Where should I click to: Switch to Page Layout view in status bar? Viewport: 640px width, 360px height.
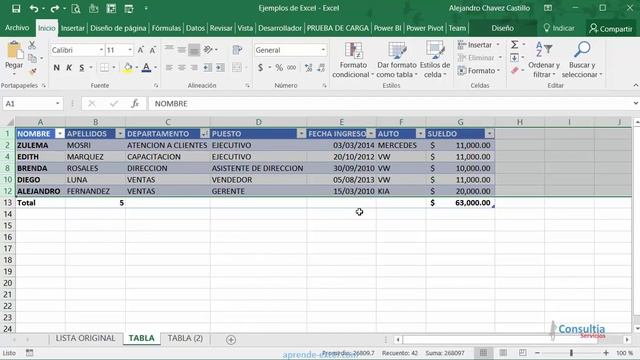coord(503,353)
